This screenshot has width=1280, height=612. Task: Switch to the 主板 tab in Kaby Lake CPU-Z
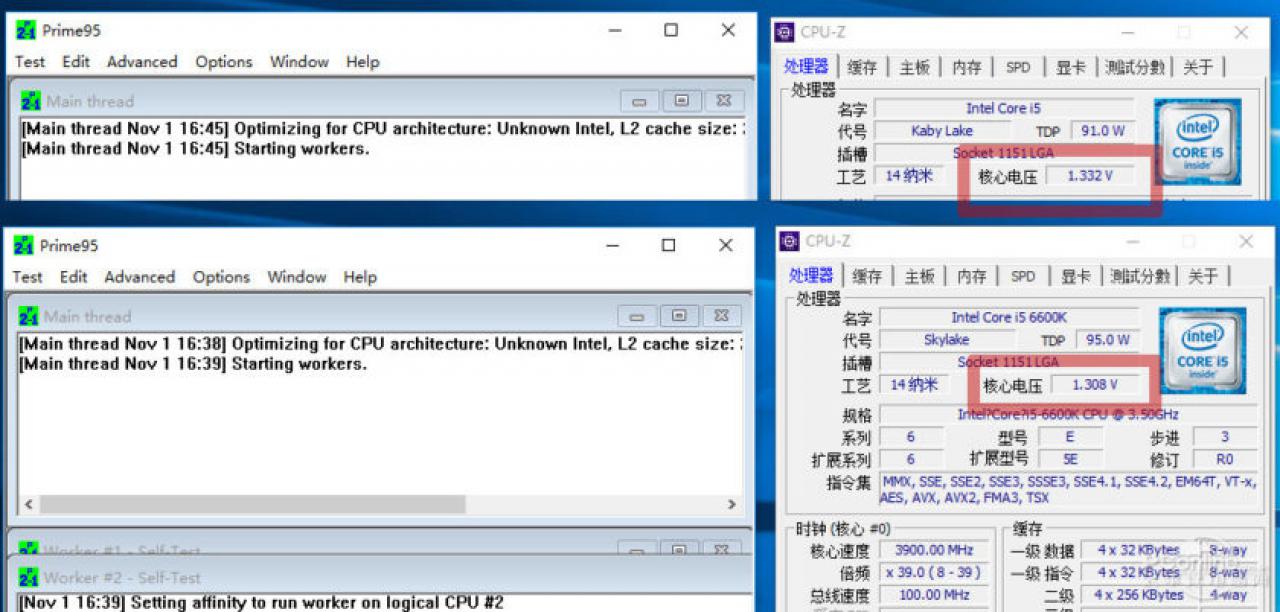click(x=915, y=67)
